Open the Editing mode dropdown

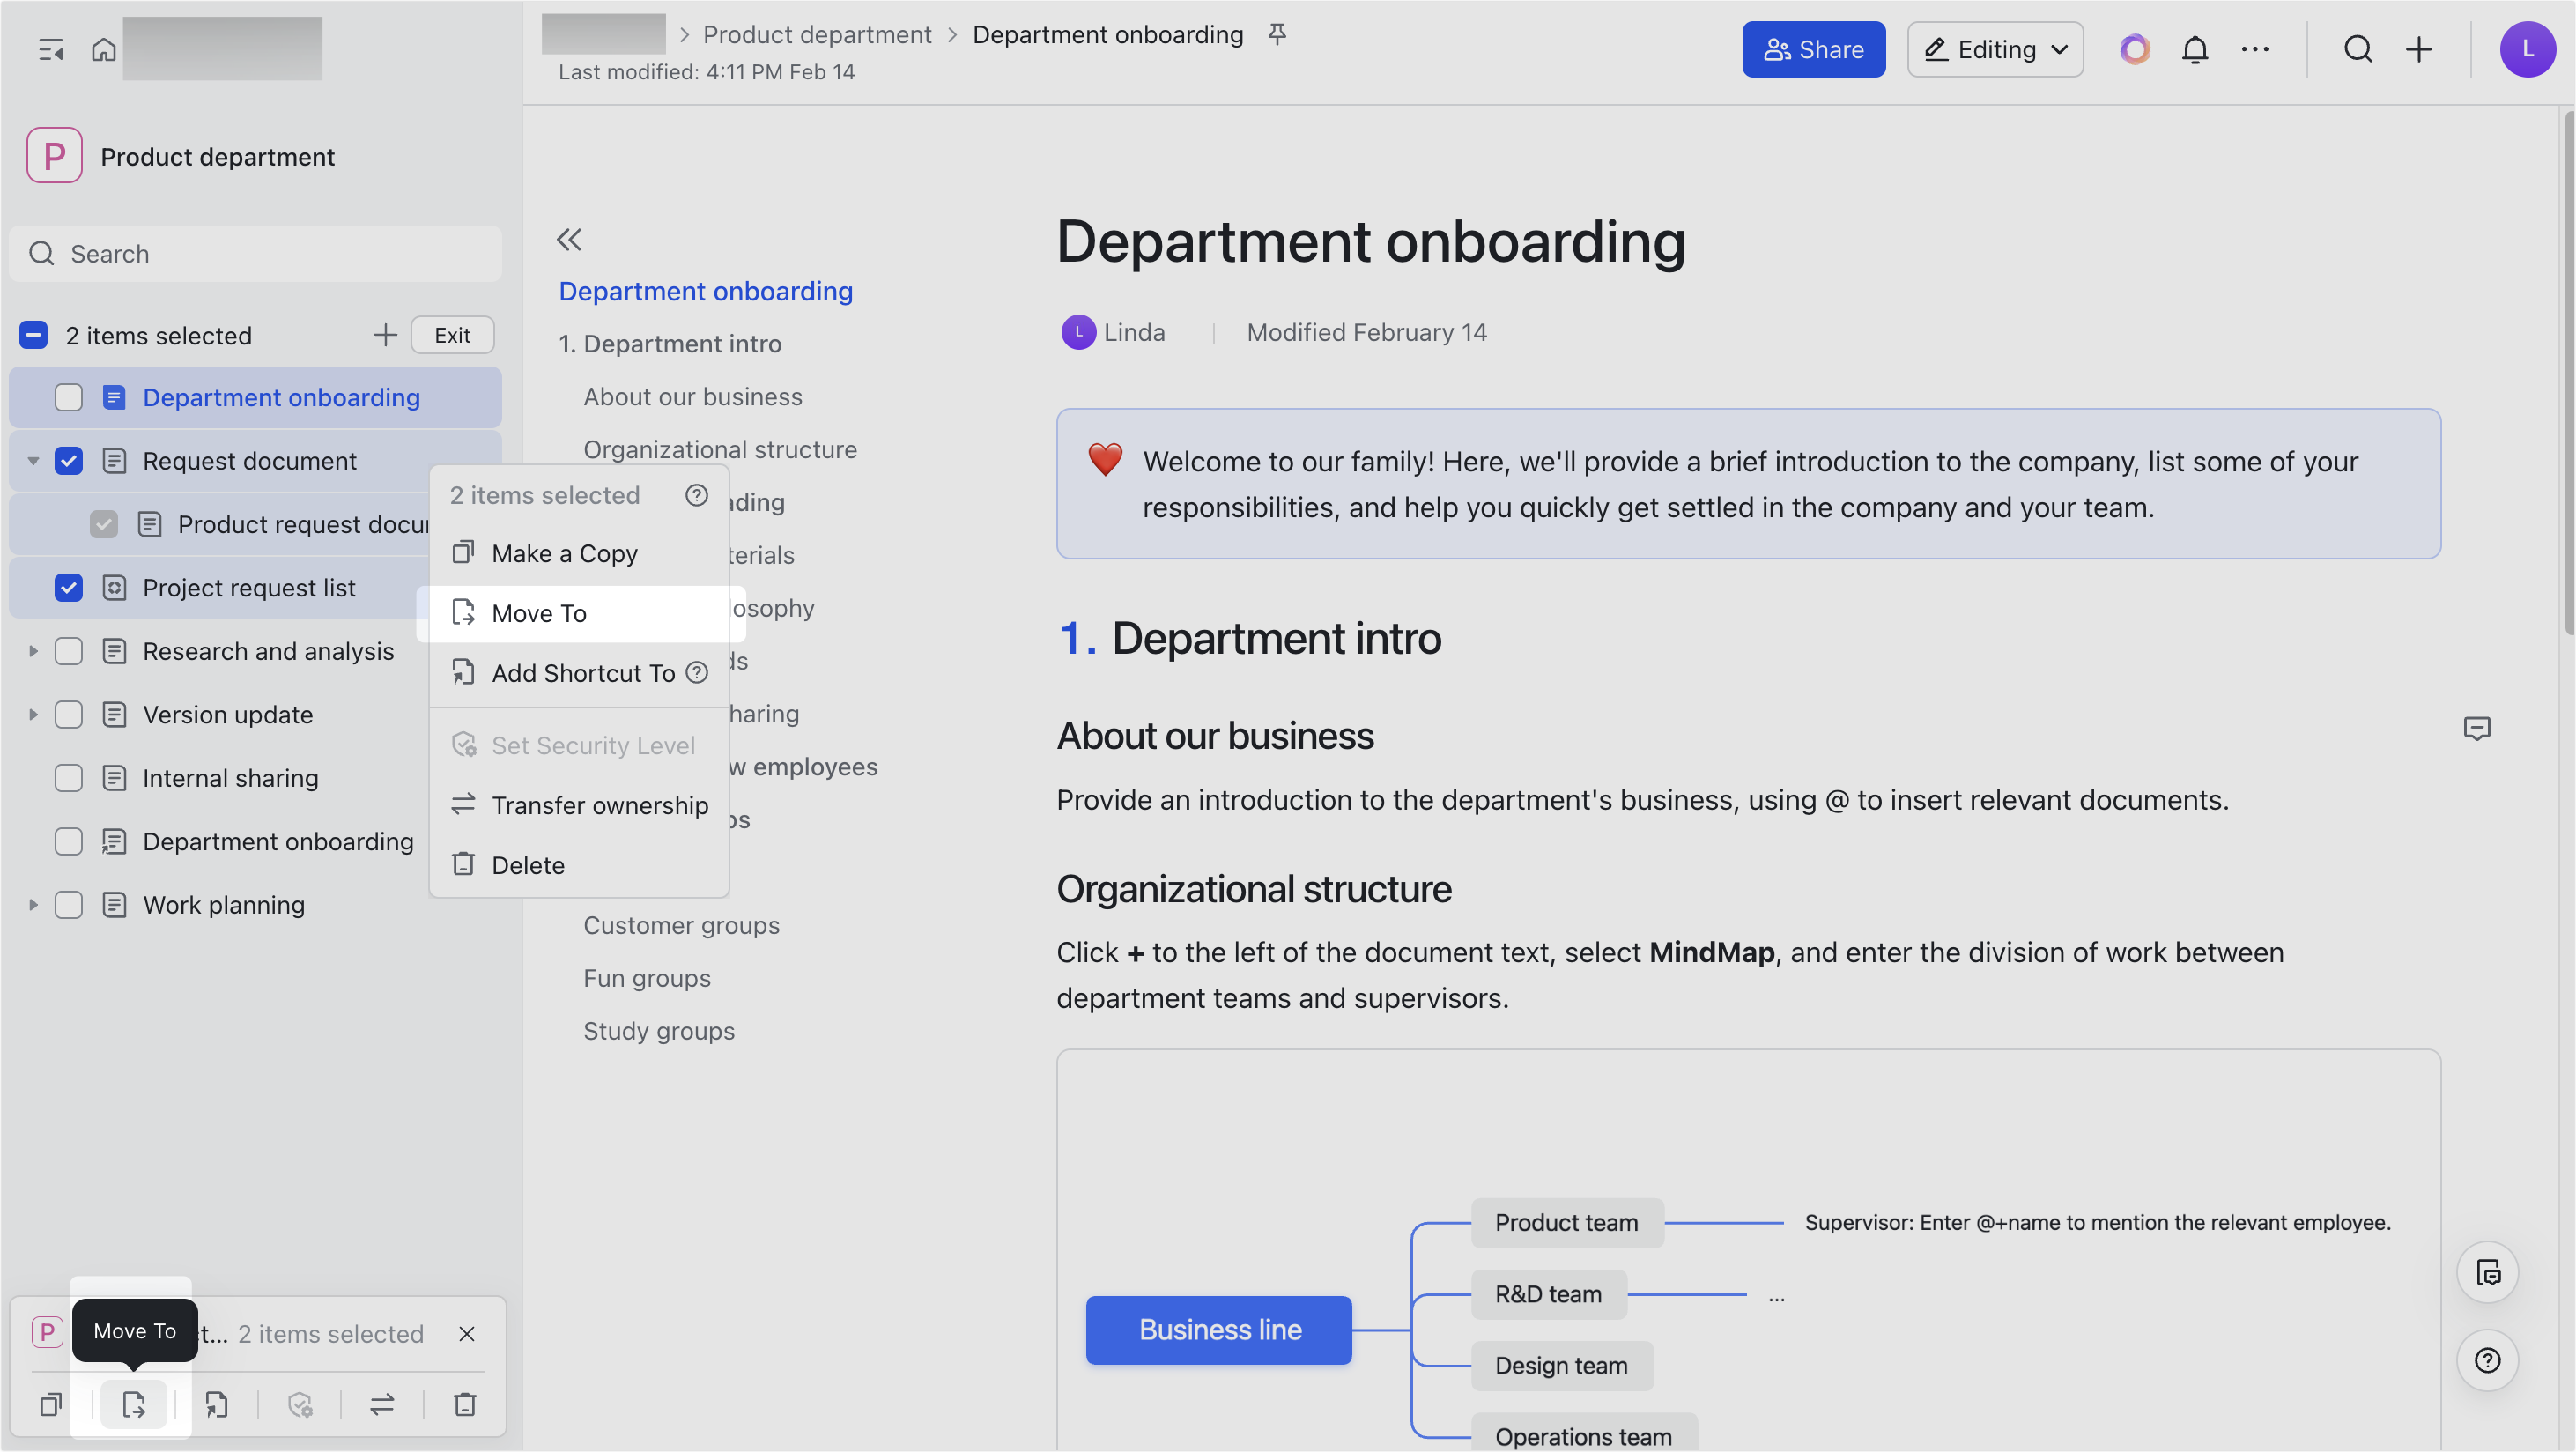[1995, 49]
